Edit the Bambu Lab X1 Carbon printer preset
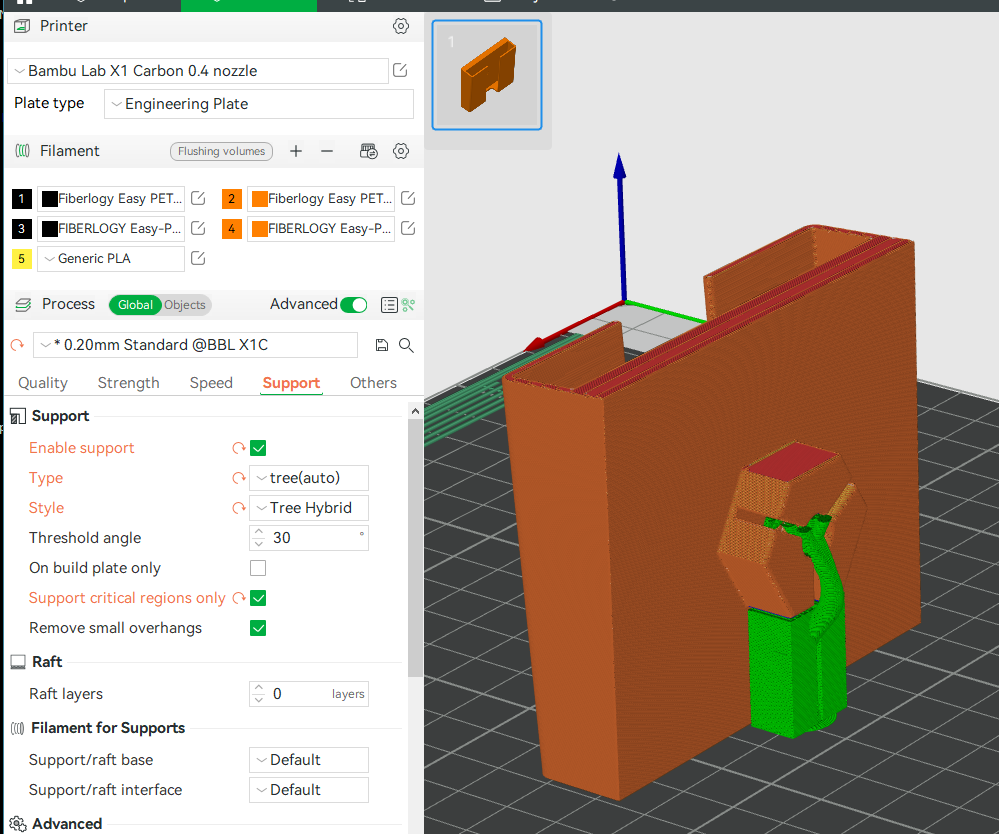Screen dimensions: 999x834 400,70
